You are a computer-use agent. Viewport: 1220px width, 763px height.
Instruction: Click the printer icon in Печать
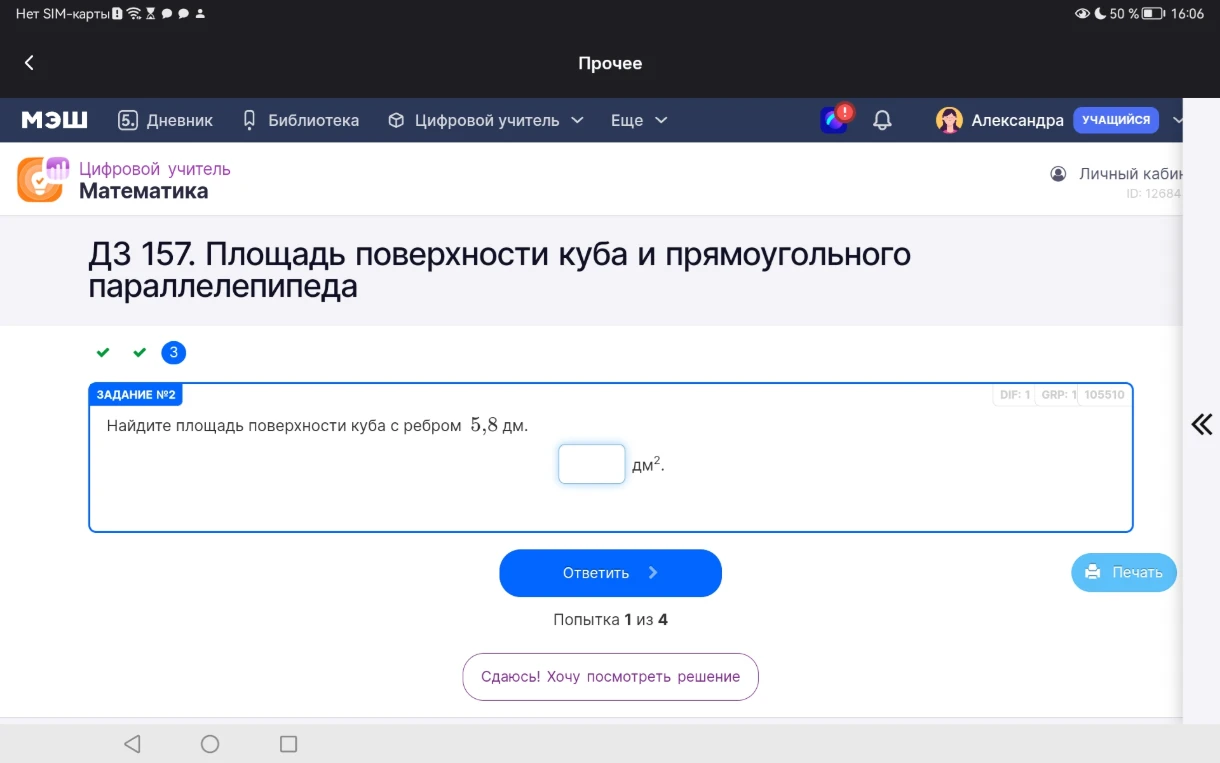(1093, 572)
